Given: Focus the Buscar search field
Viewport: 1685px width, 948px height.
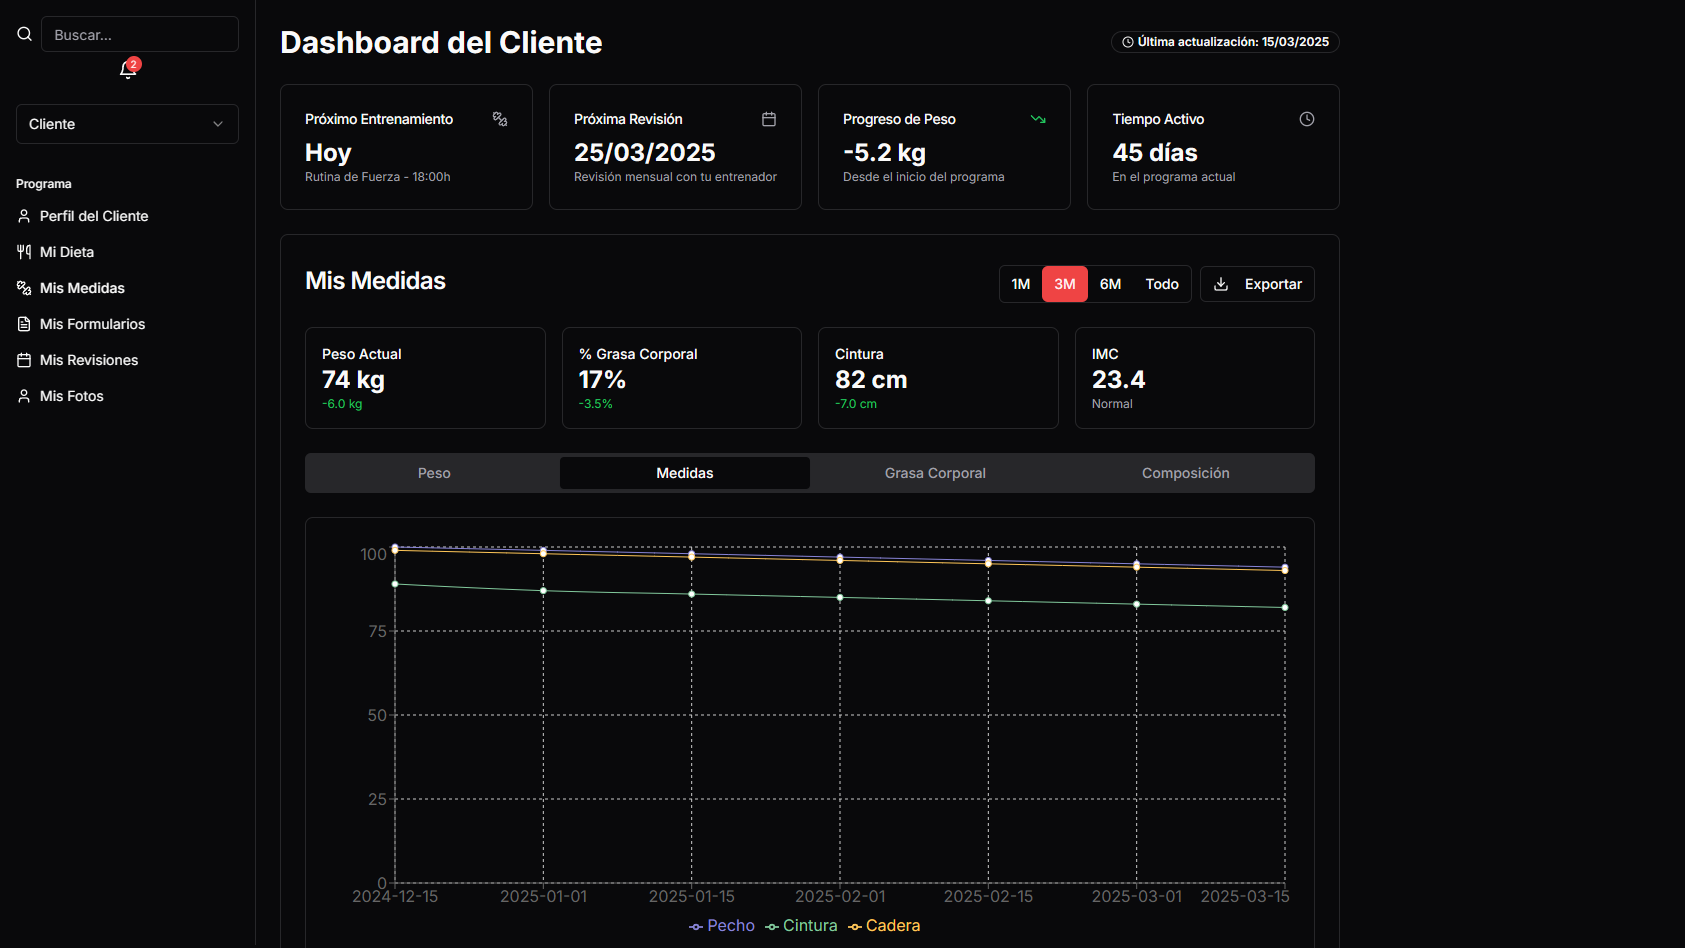Looking at the screenshot, I should (140, 34).
